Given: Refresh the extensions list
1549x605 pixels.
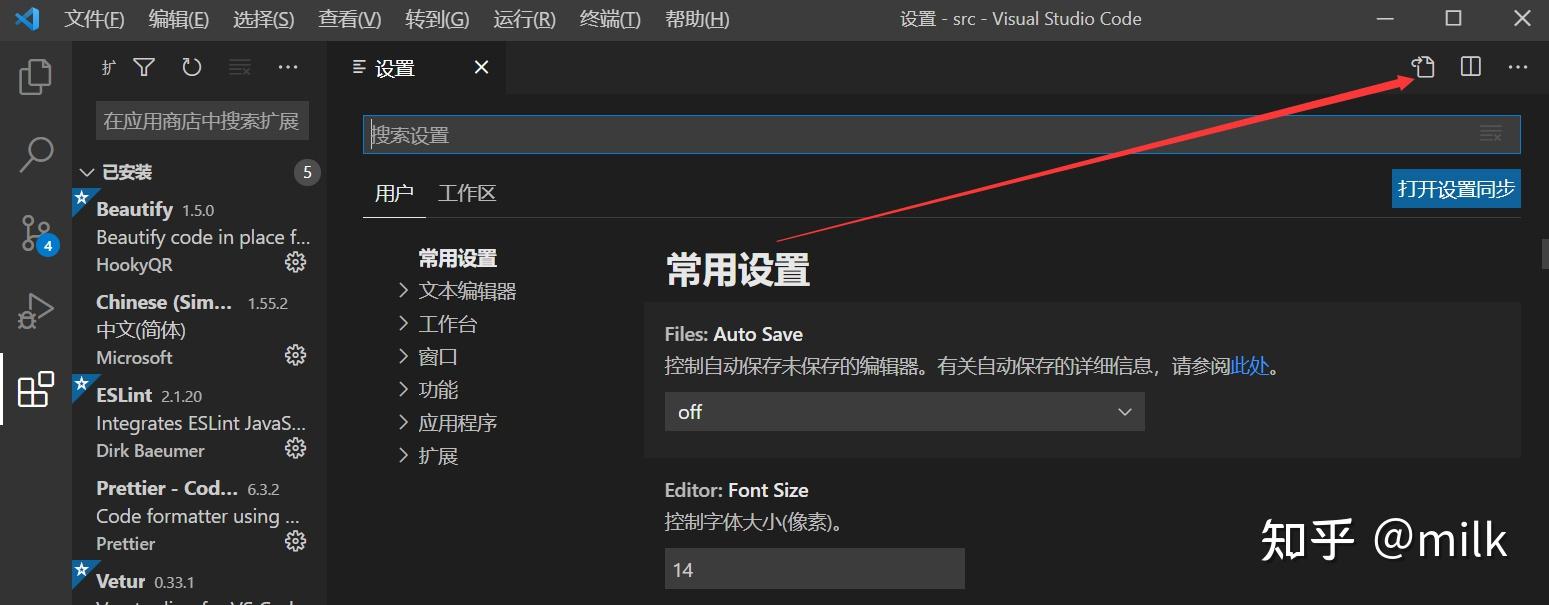Looking at the screenshot, I should [x=190, y=67].
